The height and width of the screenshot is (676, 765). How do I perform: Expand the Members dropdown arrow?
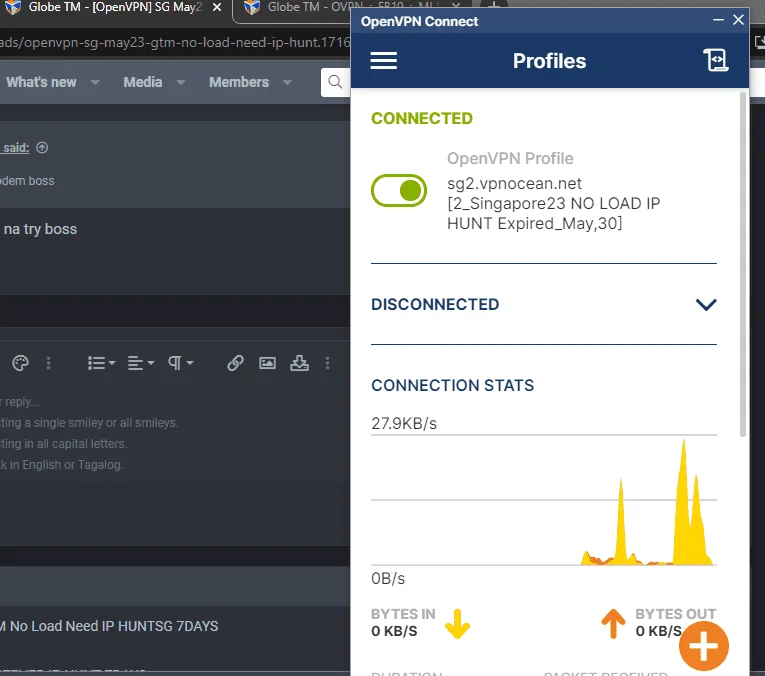(x=287, y=82)
